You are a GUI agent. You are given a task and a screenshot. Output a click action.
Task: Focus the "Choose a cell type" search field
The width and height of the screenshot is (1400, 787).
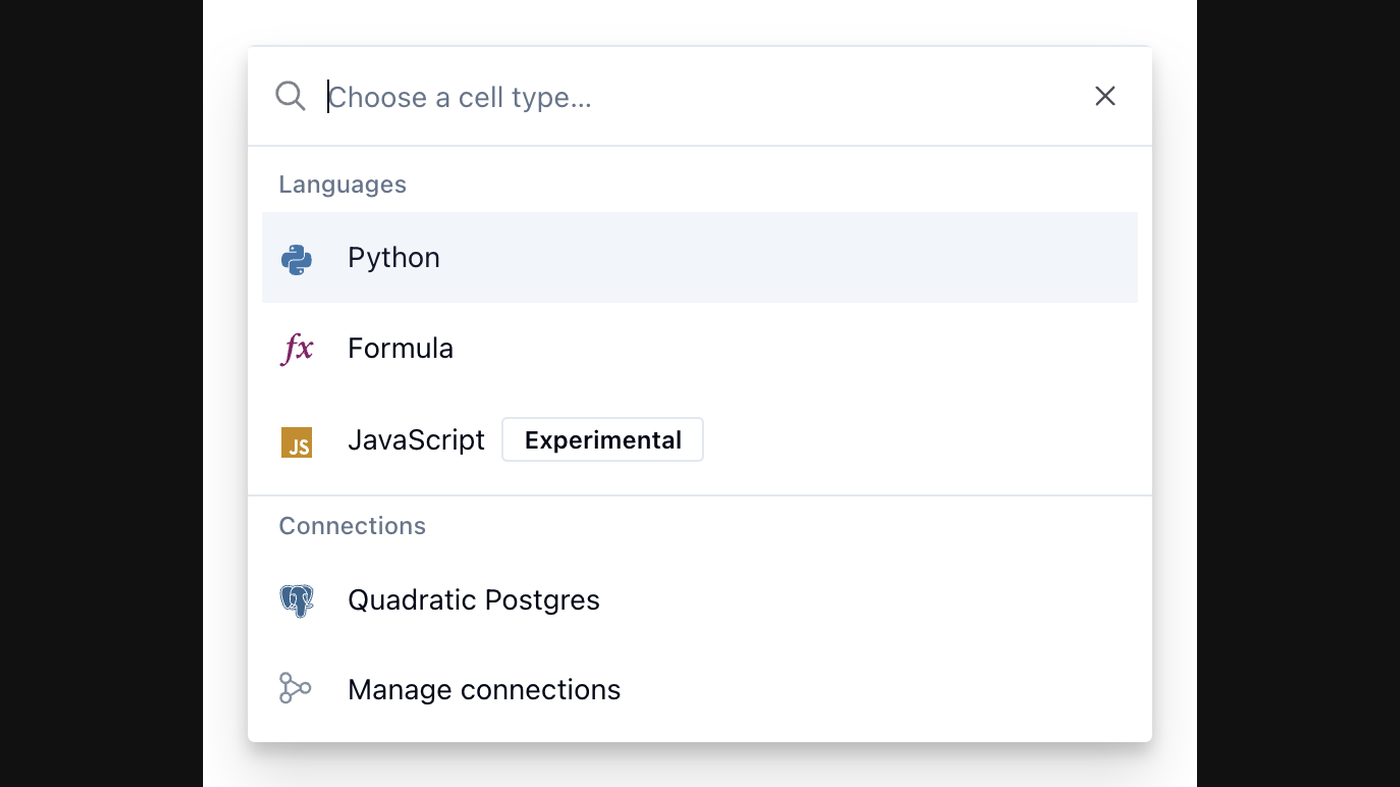point(700,97)
